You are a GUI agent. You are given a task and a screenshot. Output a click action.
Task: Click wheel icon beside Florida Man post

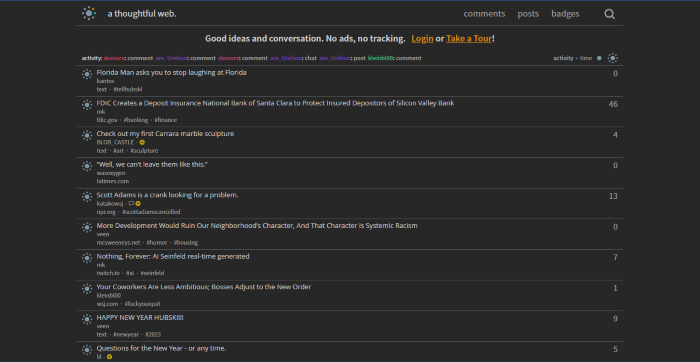pos(87,74)
